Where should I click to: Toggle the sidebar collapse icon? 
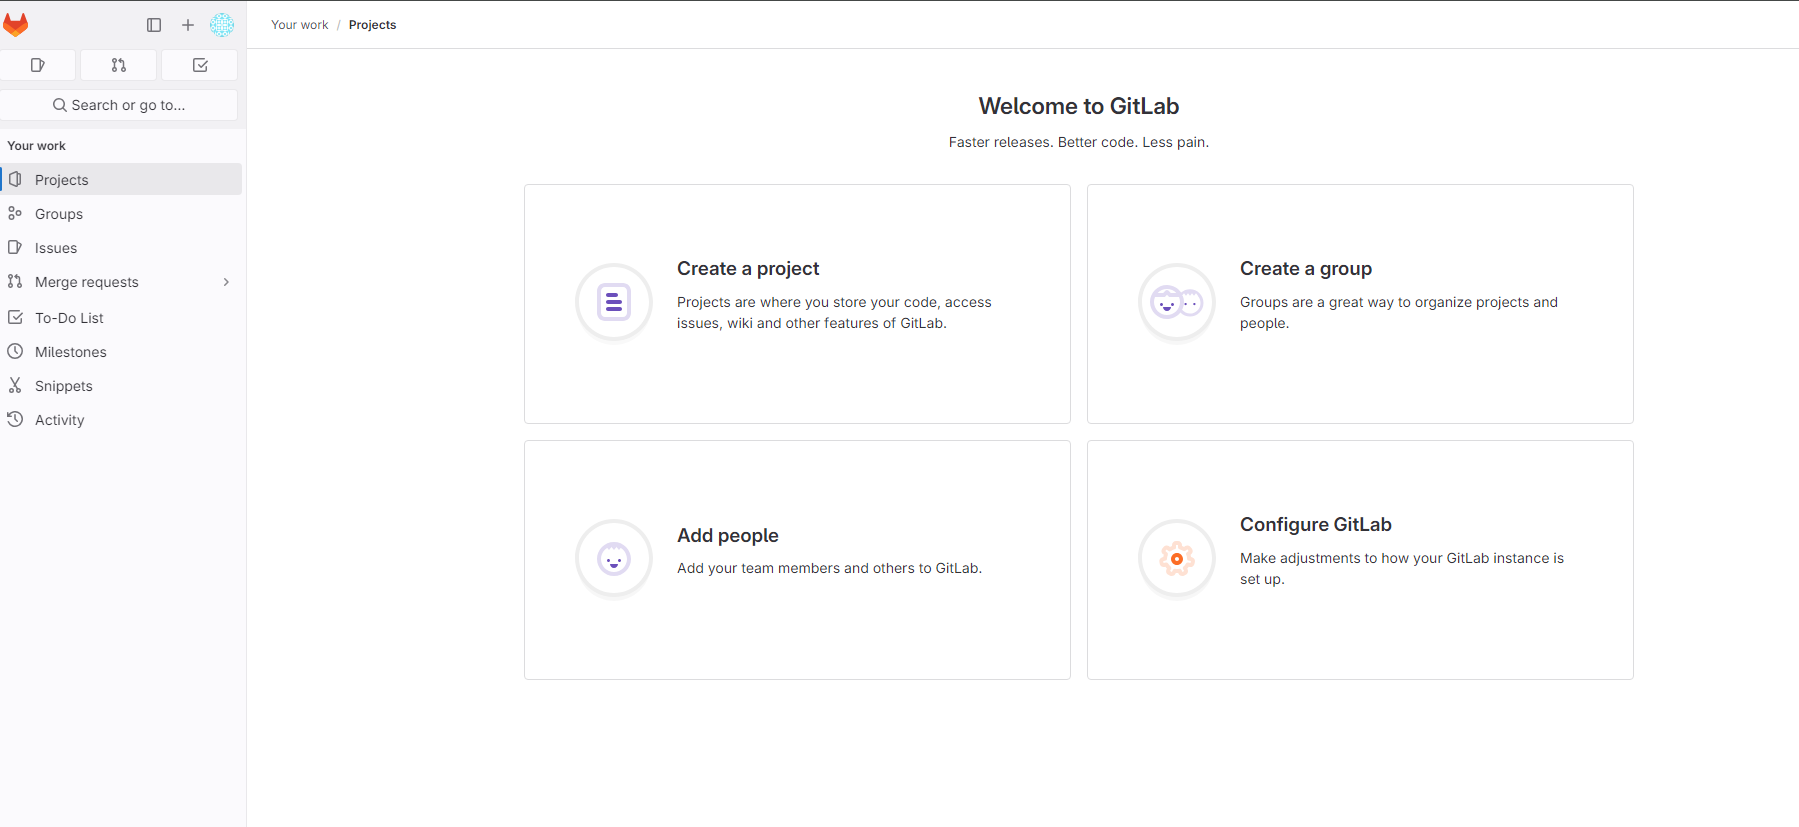pyautogui.click(x=154, y=25)
